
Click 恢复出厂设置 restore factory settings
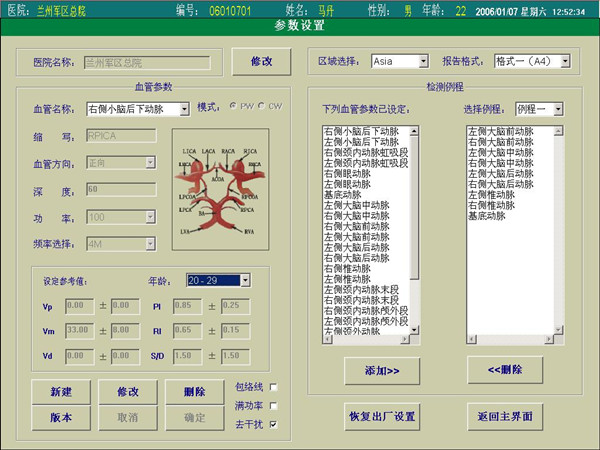click(x=382, y=415)
